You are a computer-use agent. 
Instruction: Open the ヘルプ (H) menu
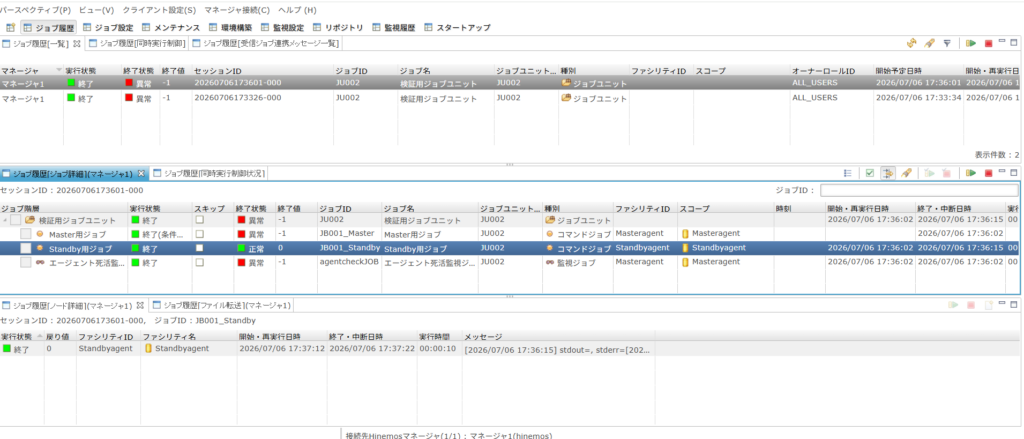click(x=297, y=10)
